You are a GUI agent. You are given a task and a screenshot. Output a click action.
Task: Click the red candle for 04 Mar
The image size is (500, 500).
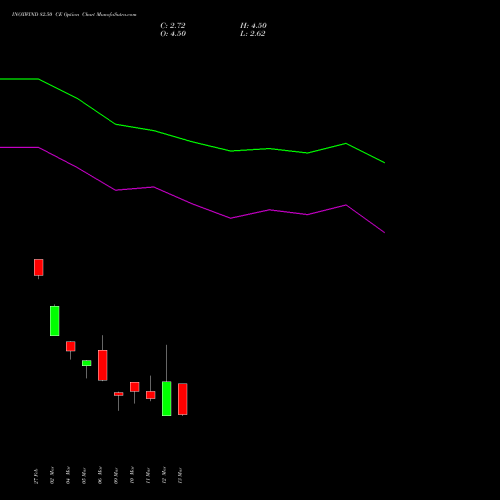pos(71,346)
